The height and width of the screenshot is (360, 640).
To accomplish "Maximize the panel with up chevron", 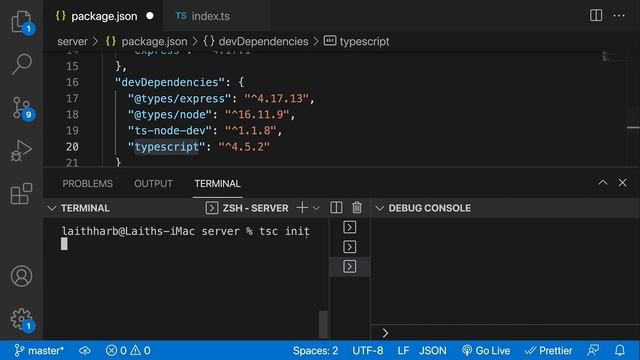I will 602,183.
